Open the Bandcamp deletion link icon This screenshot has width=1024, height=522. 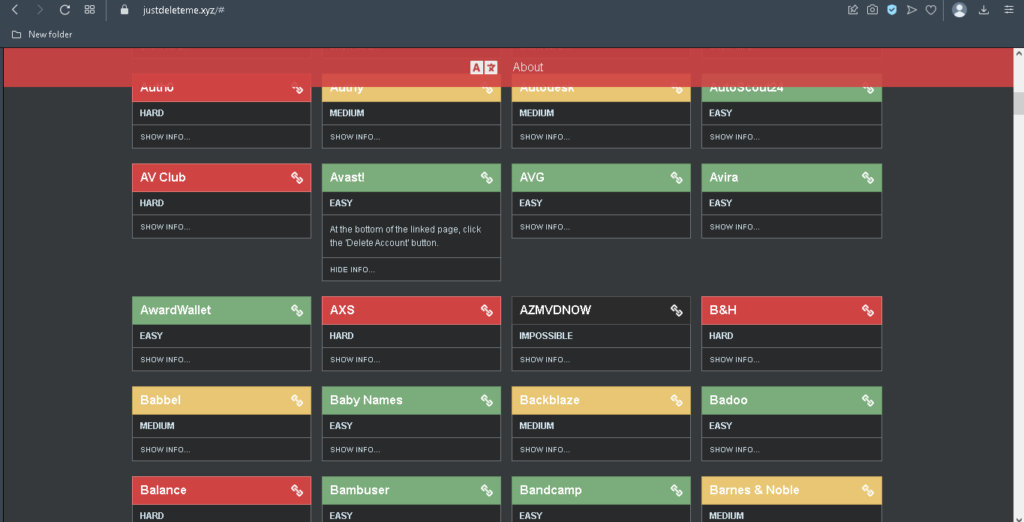[677, 491]
